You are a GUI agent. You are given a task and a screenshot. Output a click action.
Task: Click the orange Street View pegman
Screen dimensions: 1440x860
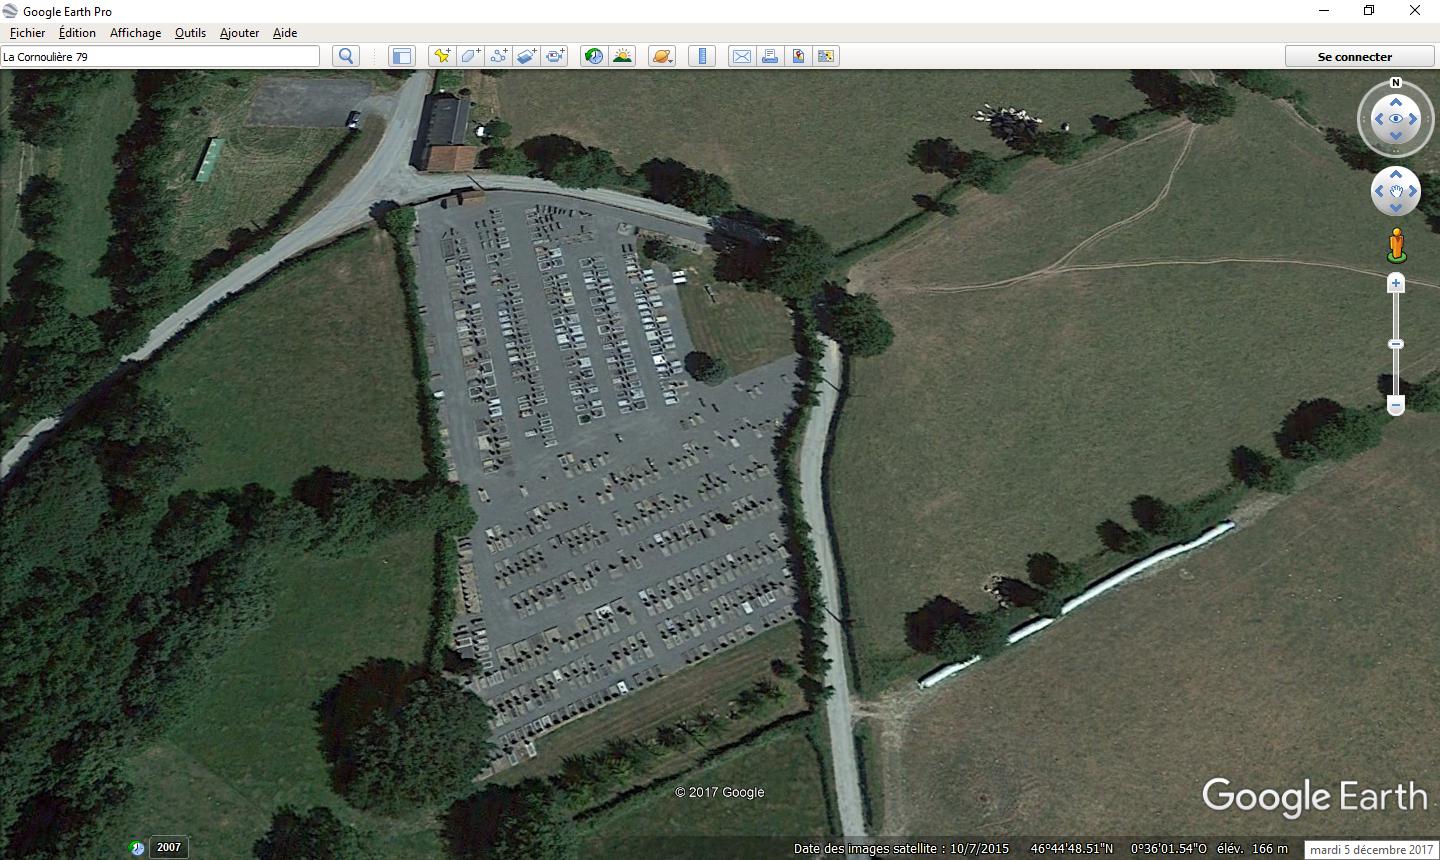pos(1396,245)
